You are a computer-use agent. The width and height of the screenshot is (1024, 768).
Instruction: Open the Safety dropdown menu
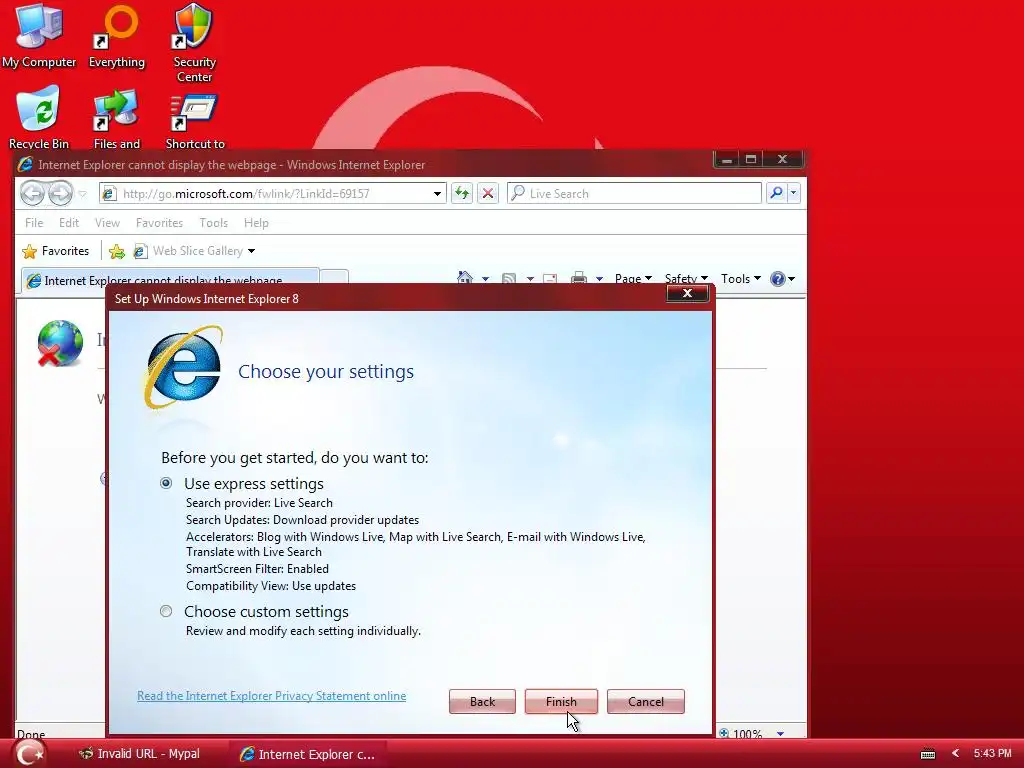[686, 279]
